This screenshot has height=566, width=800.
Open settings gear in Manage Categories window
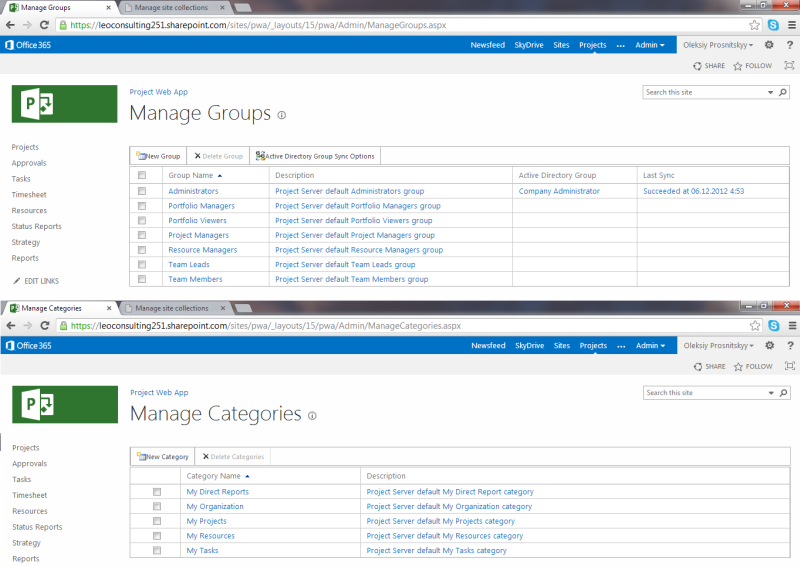[x=769, y=346]
